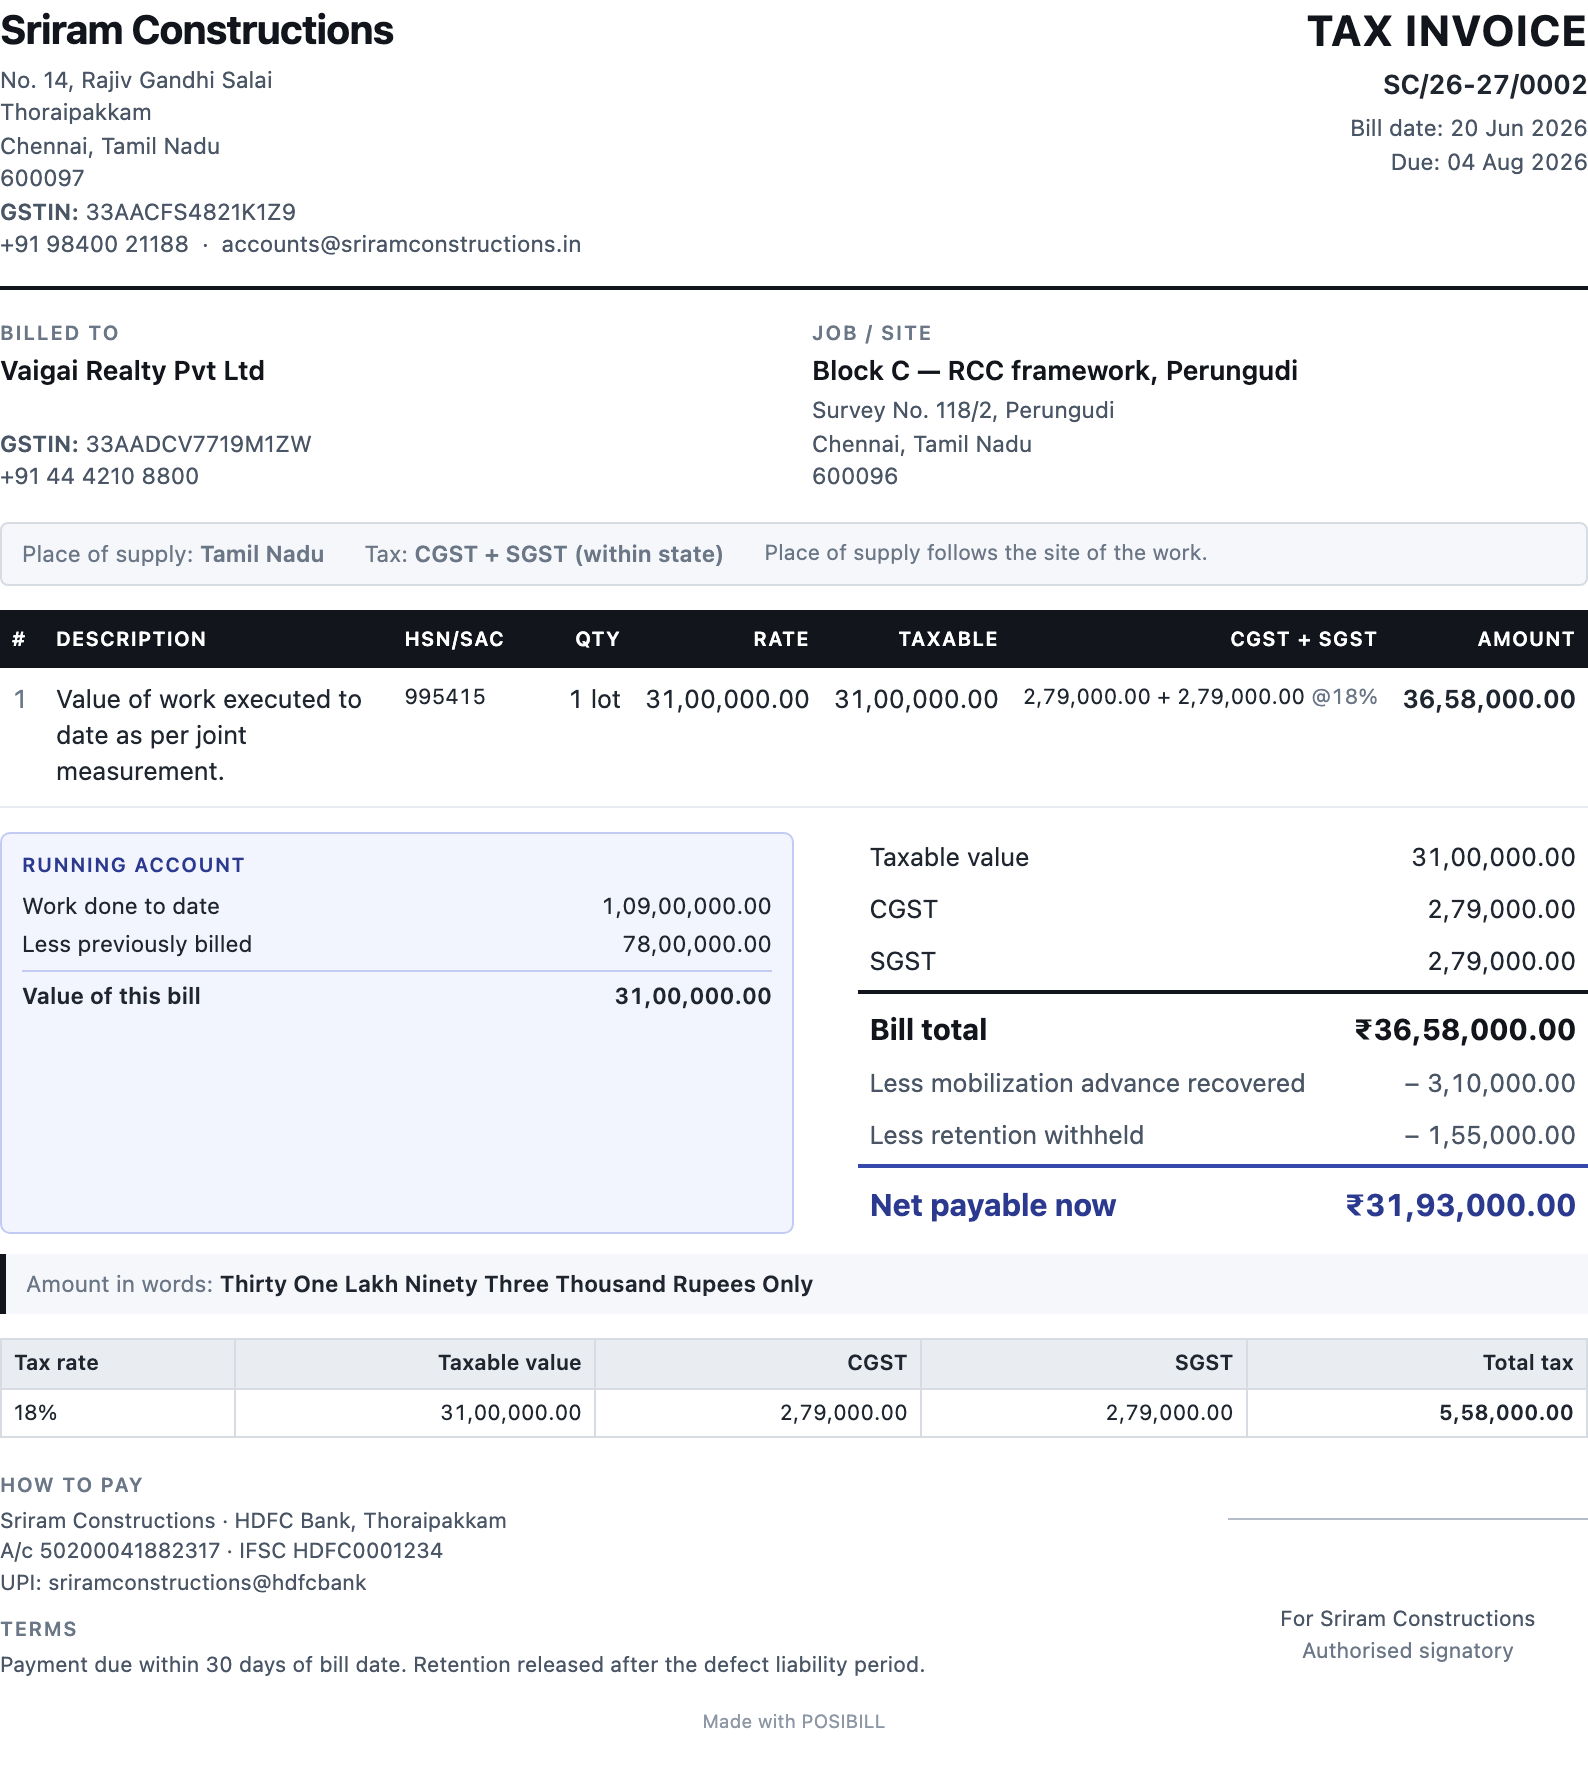Click the amount in words line
1588x1784 pixels.
pyautogui.click(x=419, y=1284)
